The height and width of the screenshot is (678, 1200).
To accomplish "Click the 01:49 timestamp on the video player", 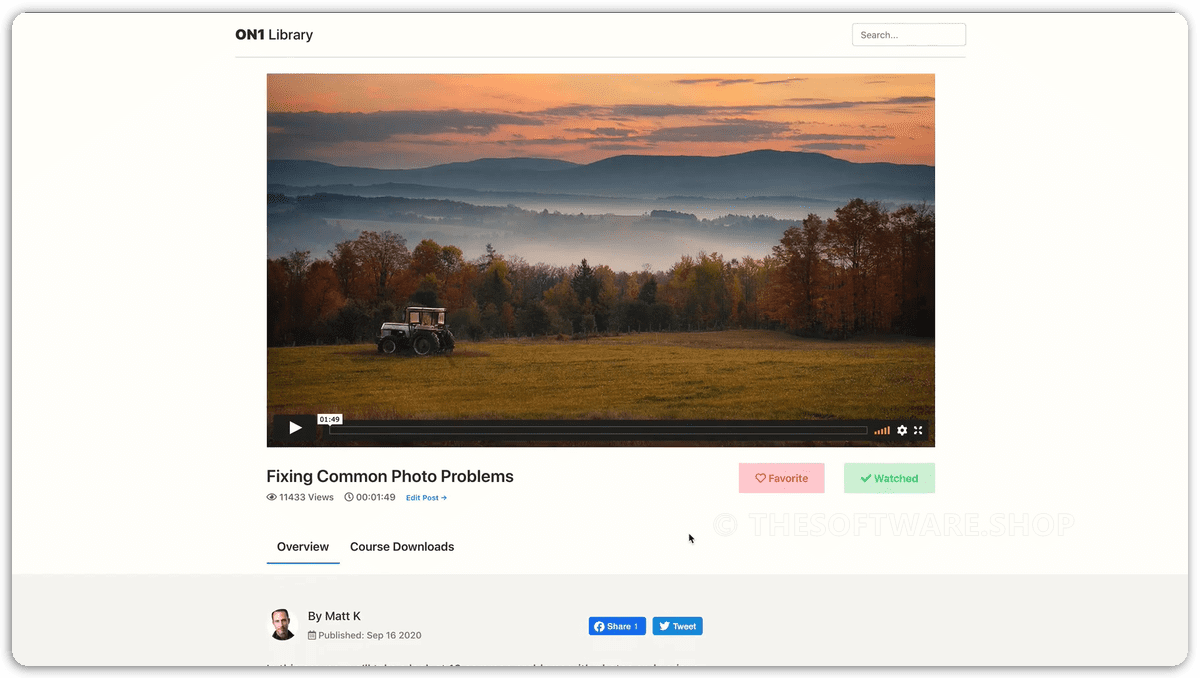I will [x=330, y=419].
